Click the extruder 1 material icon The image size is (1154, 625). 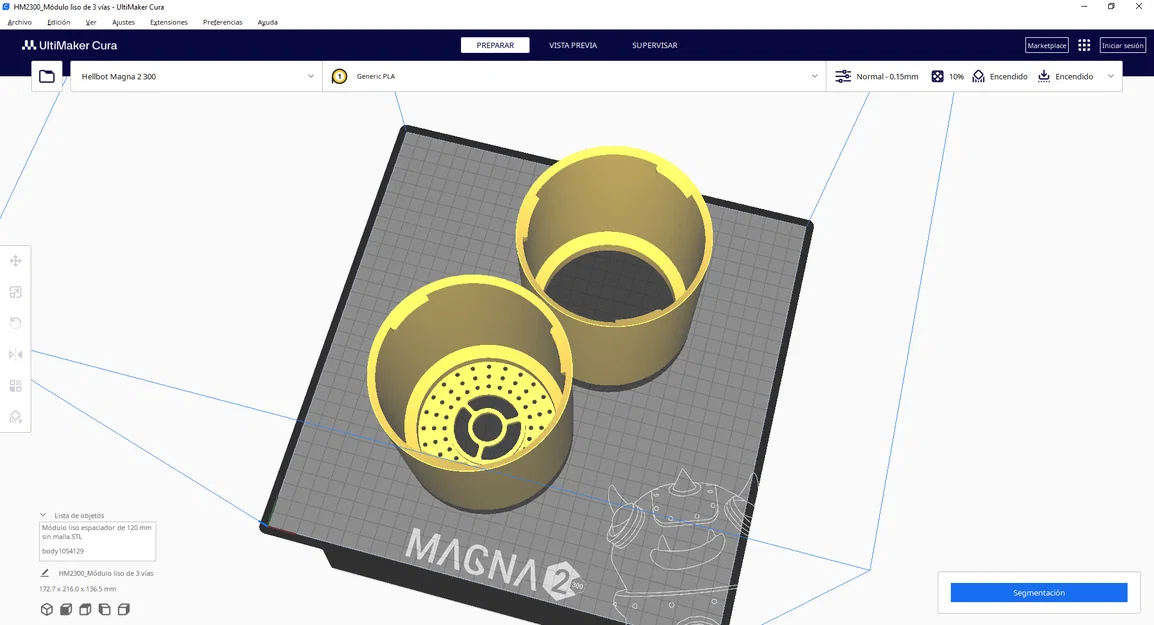coord(339,77)
